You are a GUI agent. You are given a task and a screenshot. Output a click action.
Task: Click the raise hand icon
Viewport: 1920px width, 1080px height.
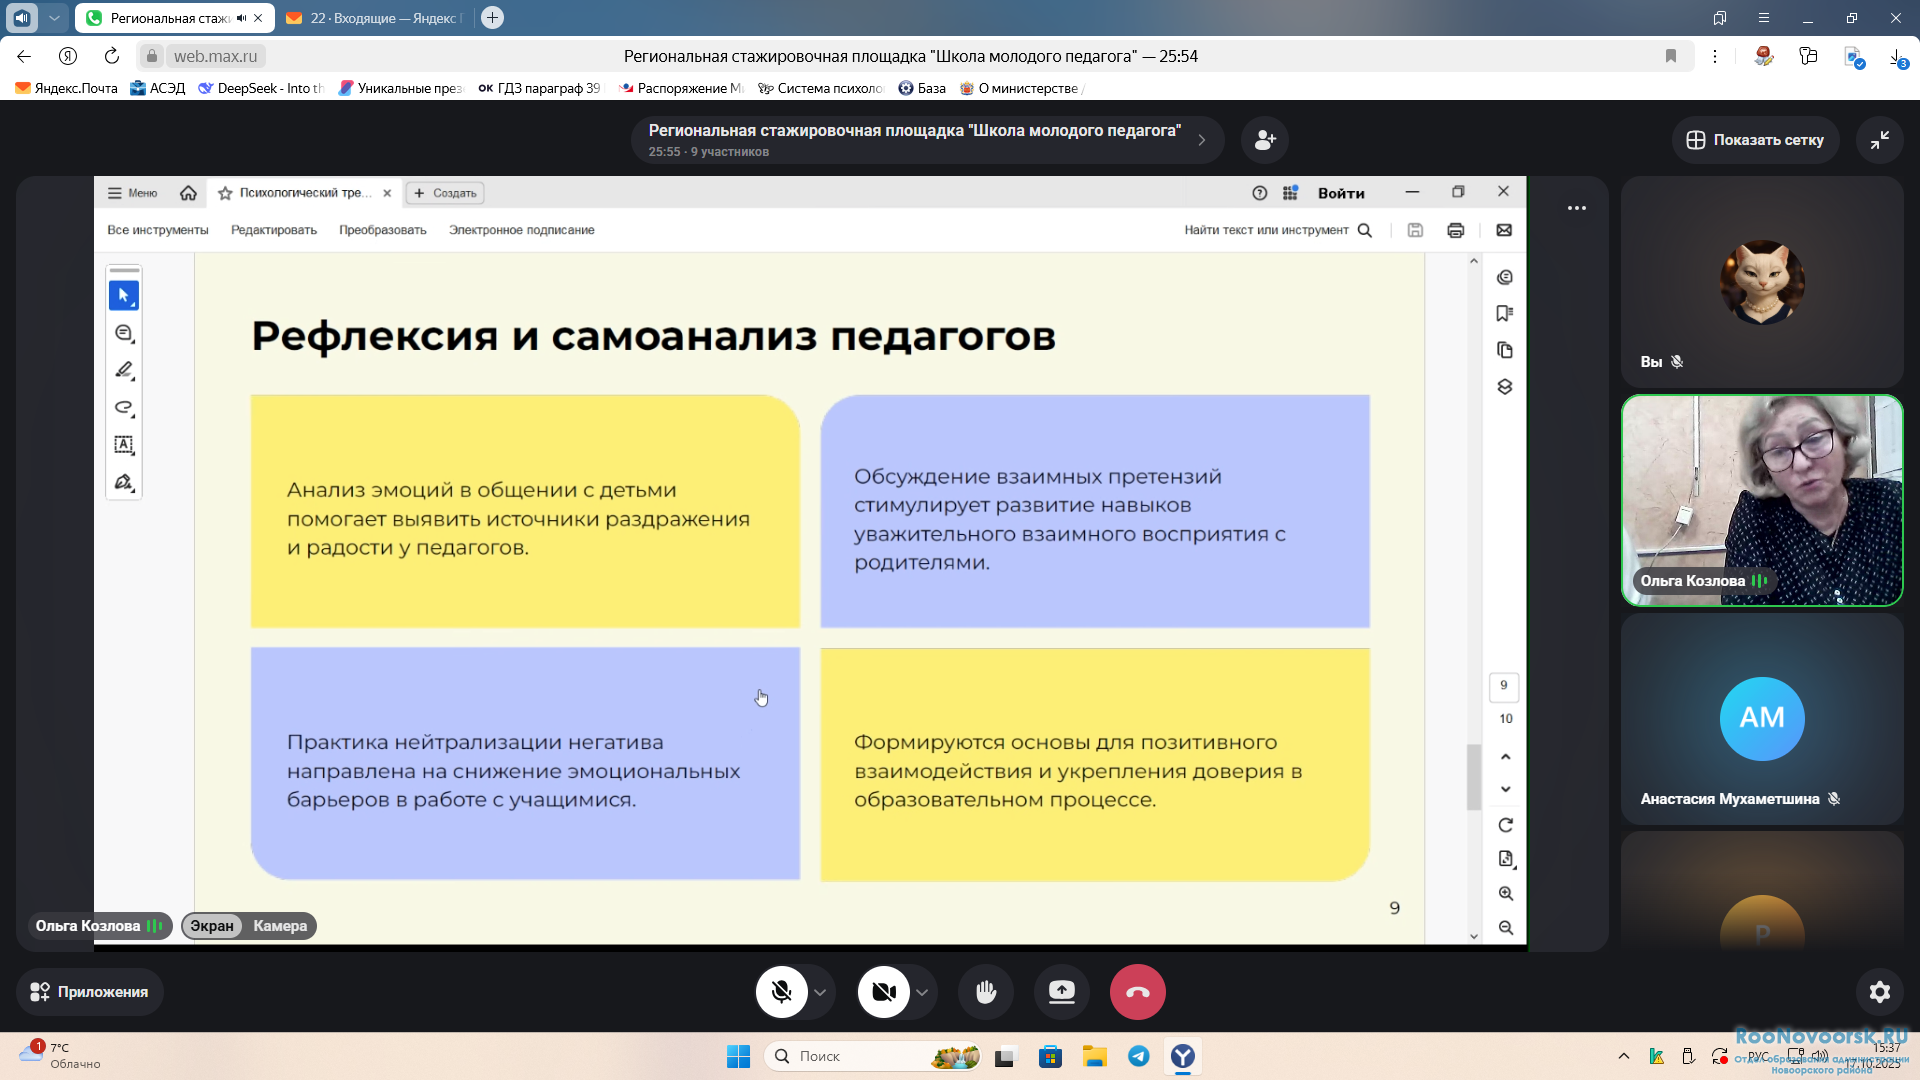coord(986,992)
